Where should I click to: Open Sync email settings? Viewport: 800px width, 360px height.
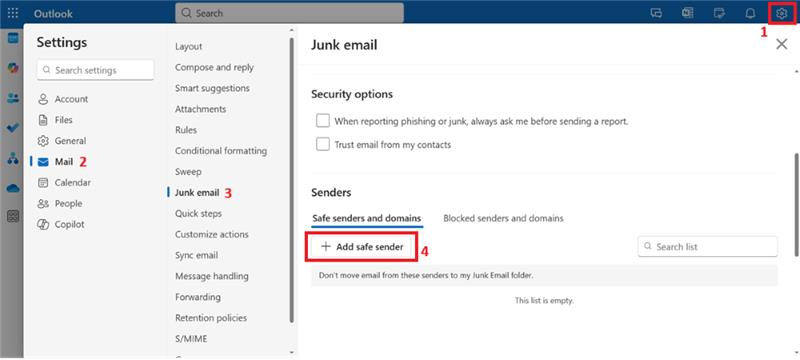pyautogui.click(x=196, y=255)
